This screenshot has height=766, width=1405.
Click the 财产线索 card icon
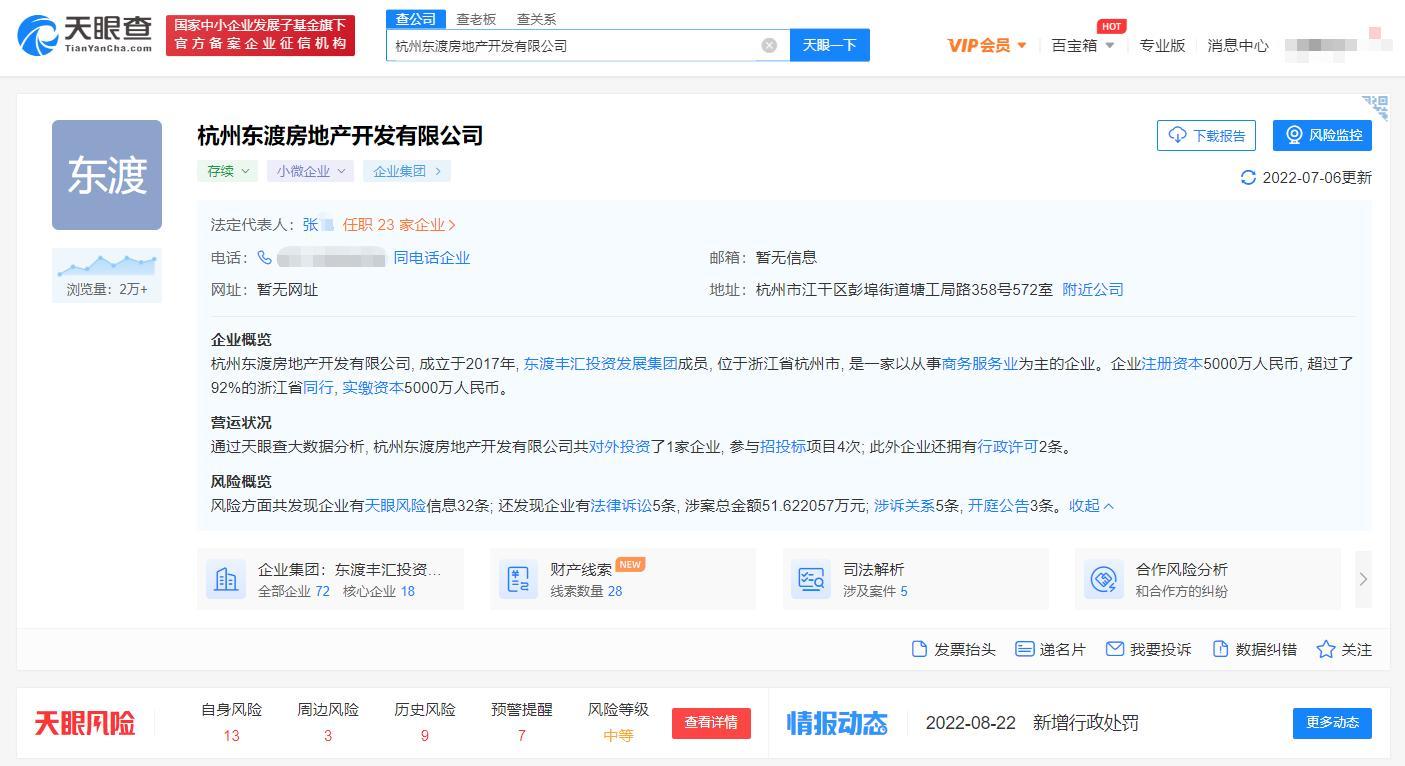[518, 579]
